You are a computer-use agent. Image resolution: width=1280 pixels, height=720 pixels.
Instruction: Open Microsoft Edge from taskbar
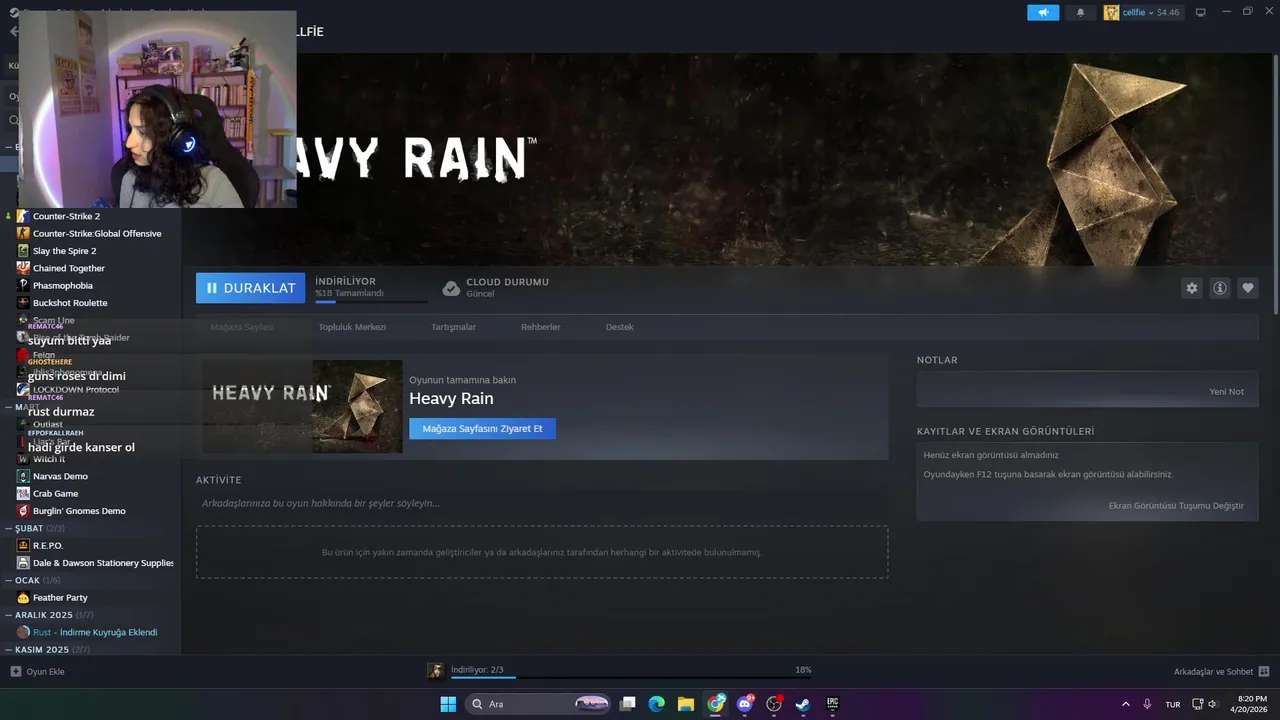[656, 704]
